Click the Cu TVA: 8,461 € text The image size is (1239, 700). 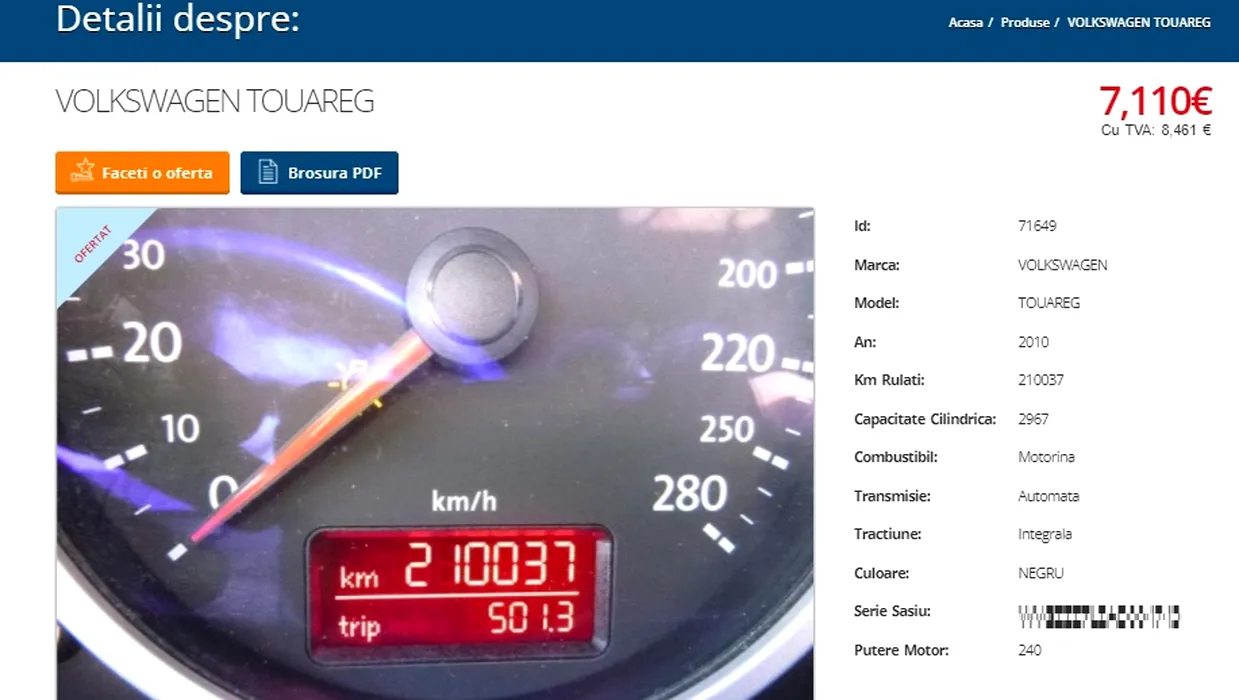1156,130
